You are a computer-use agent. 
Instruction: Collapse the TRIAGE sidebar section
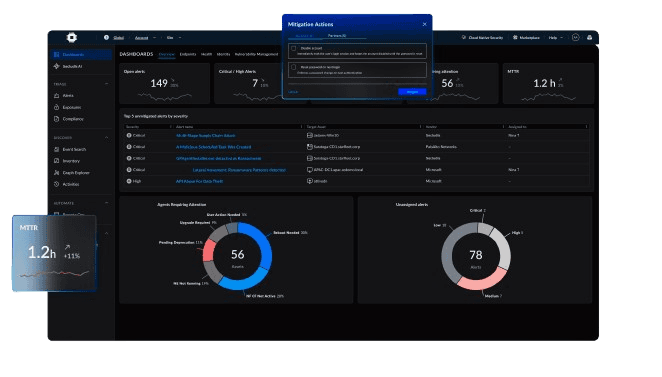click(x=106, y=84)
